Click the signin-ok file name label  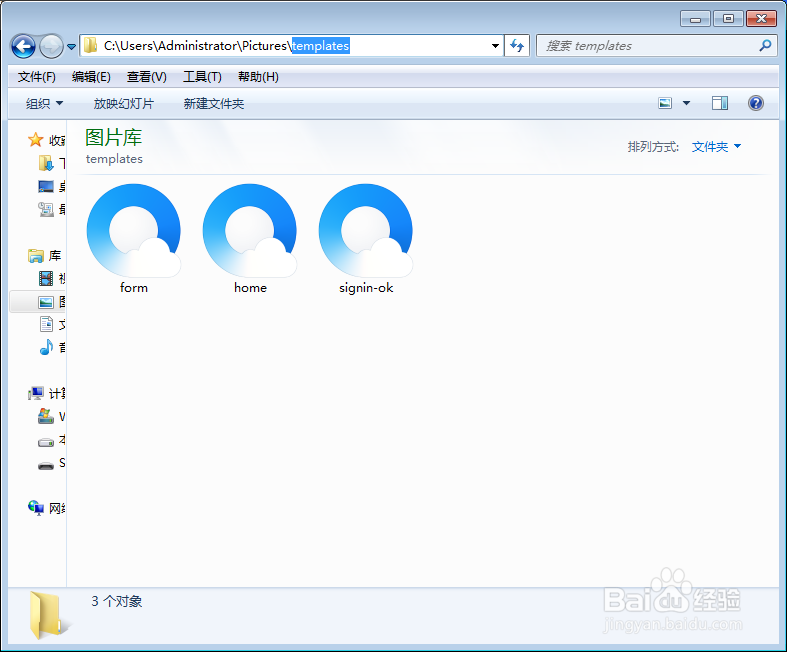coord(366,288)
